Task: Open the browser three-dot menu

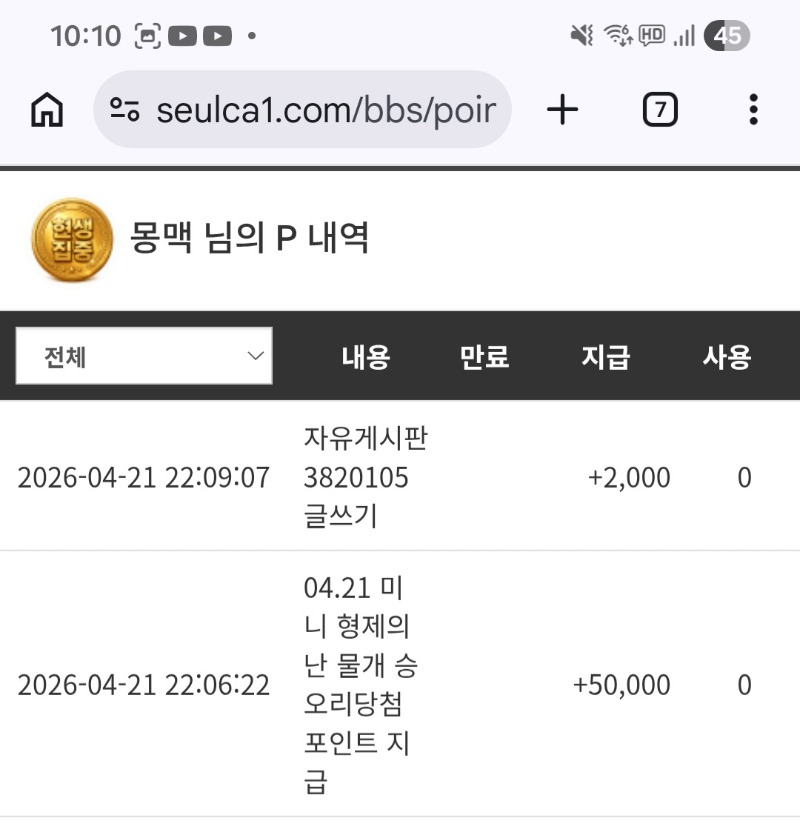Action: tap(753, 110)
